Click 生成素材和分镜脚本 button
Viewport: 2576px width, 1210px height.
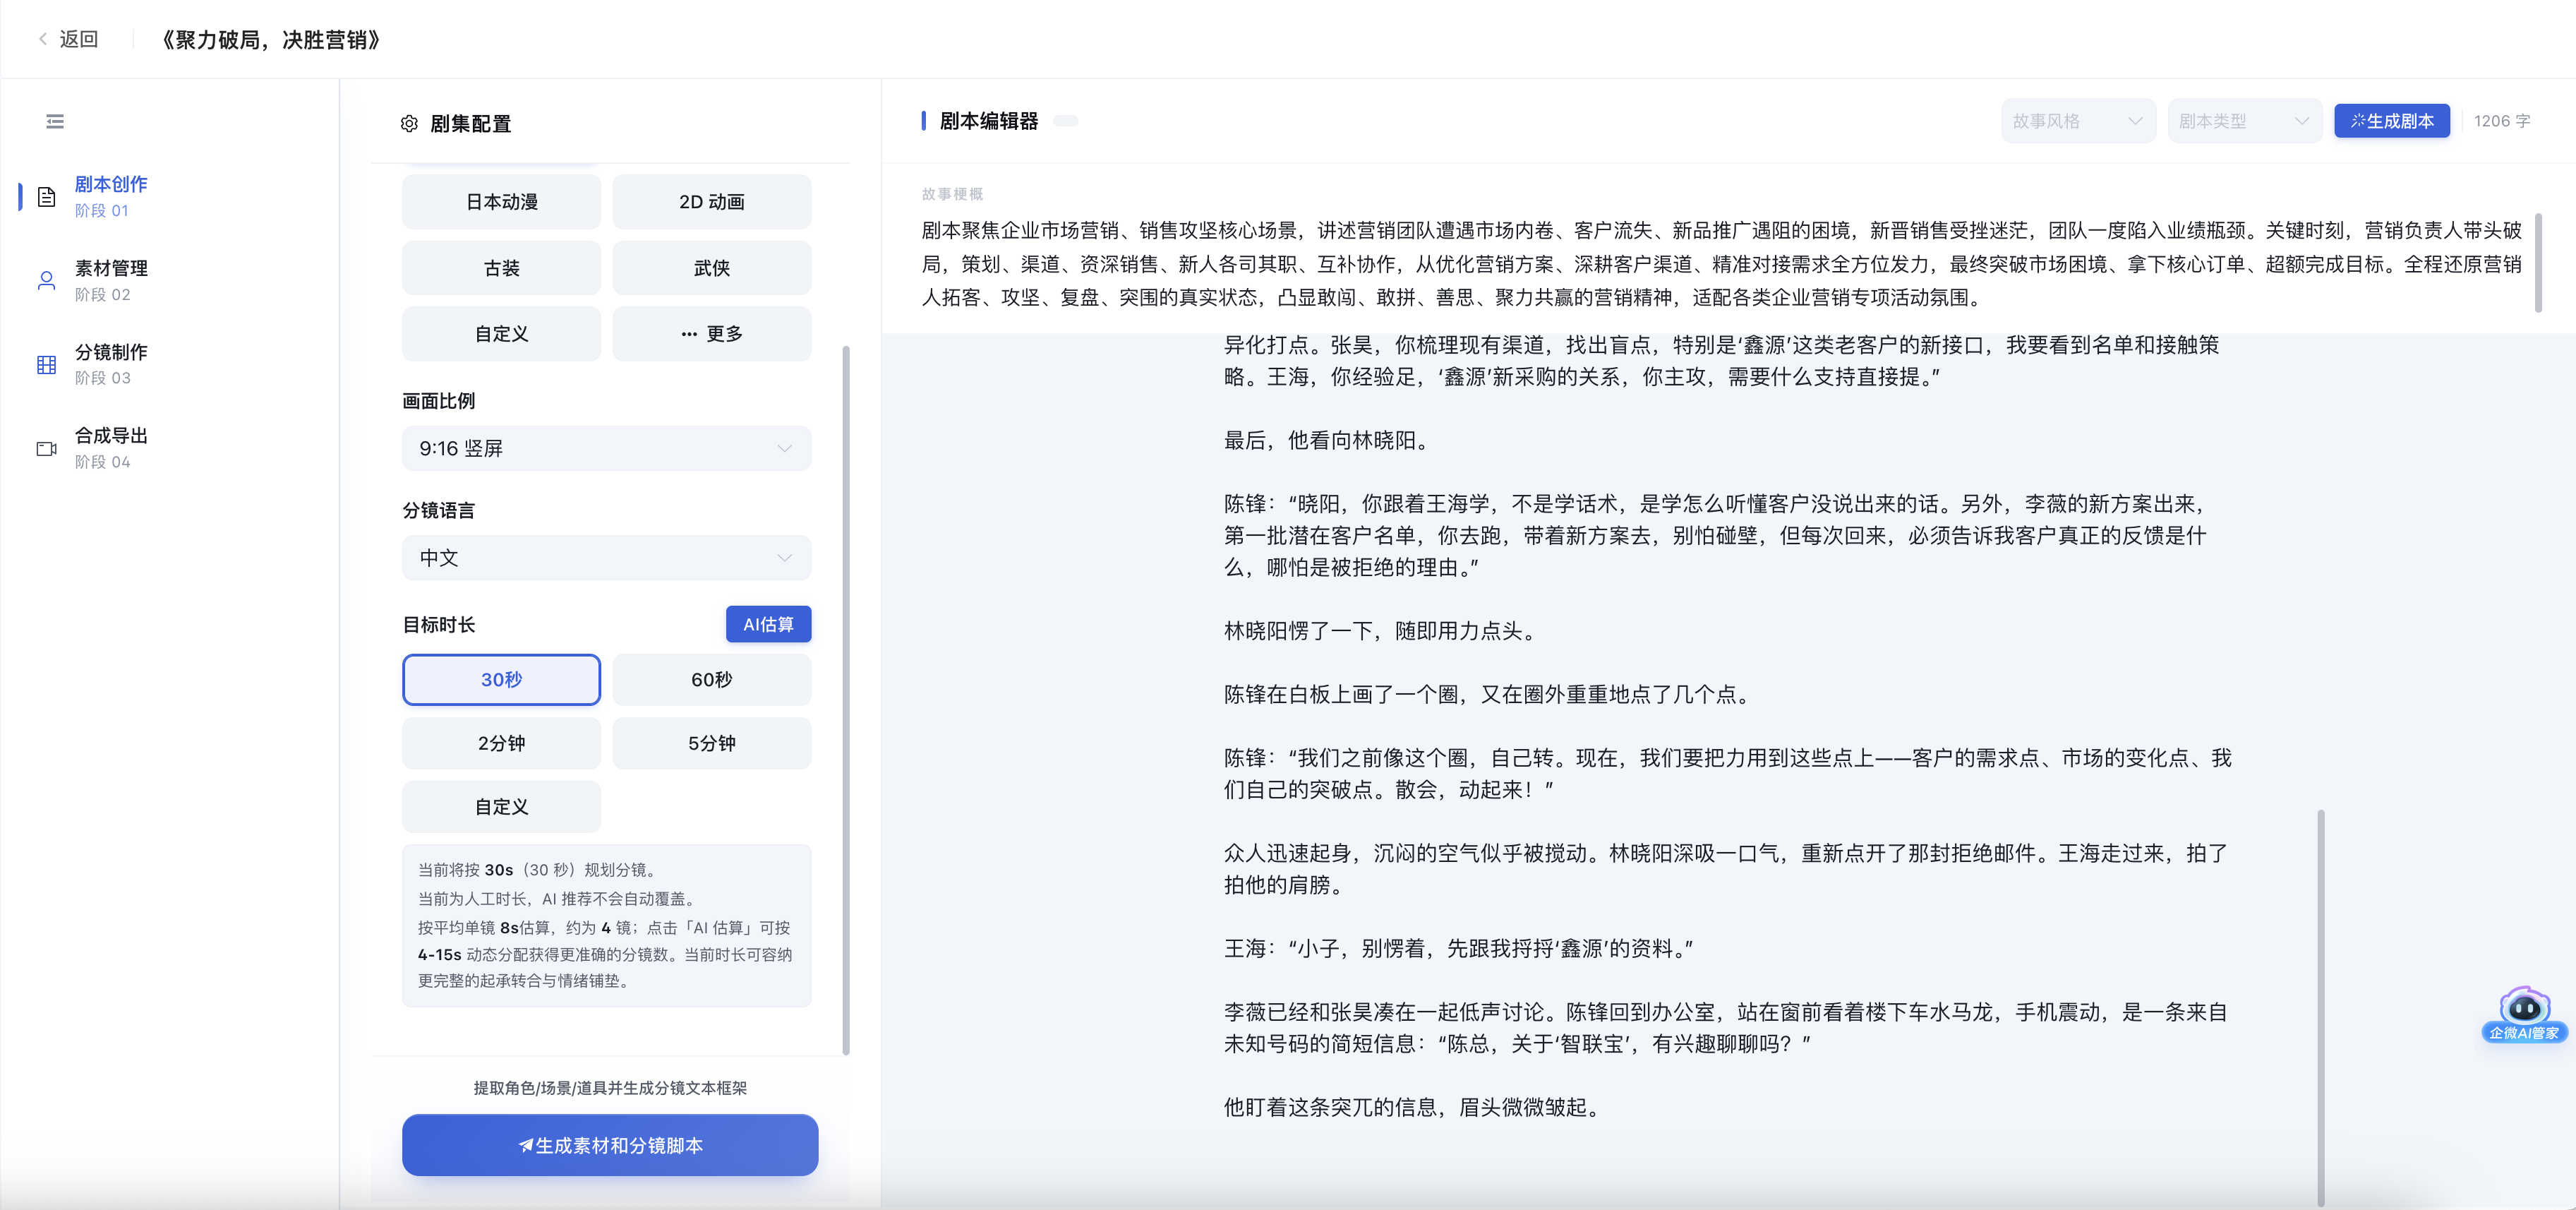coord(610,1145)
